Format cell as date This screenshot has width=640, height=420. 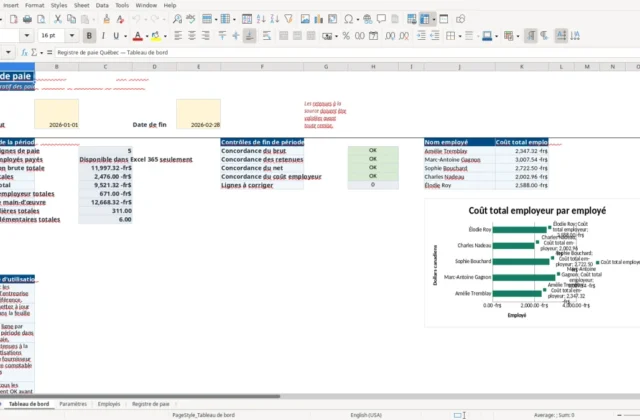(x=373, y=36)
